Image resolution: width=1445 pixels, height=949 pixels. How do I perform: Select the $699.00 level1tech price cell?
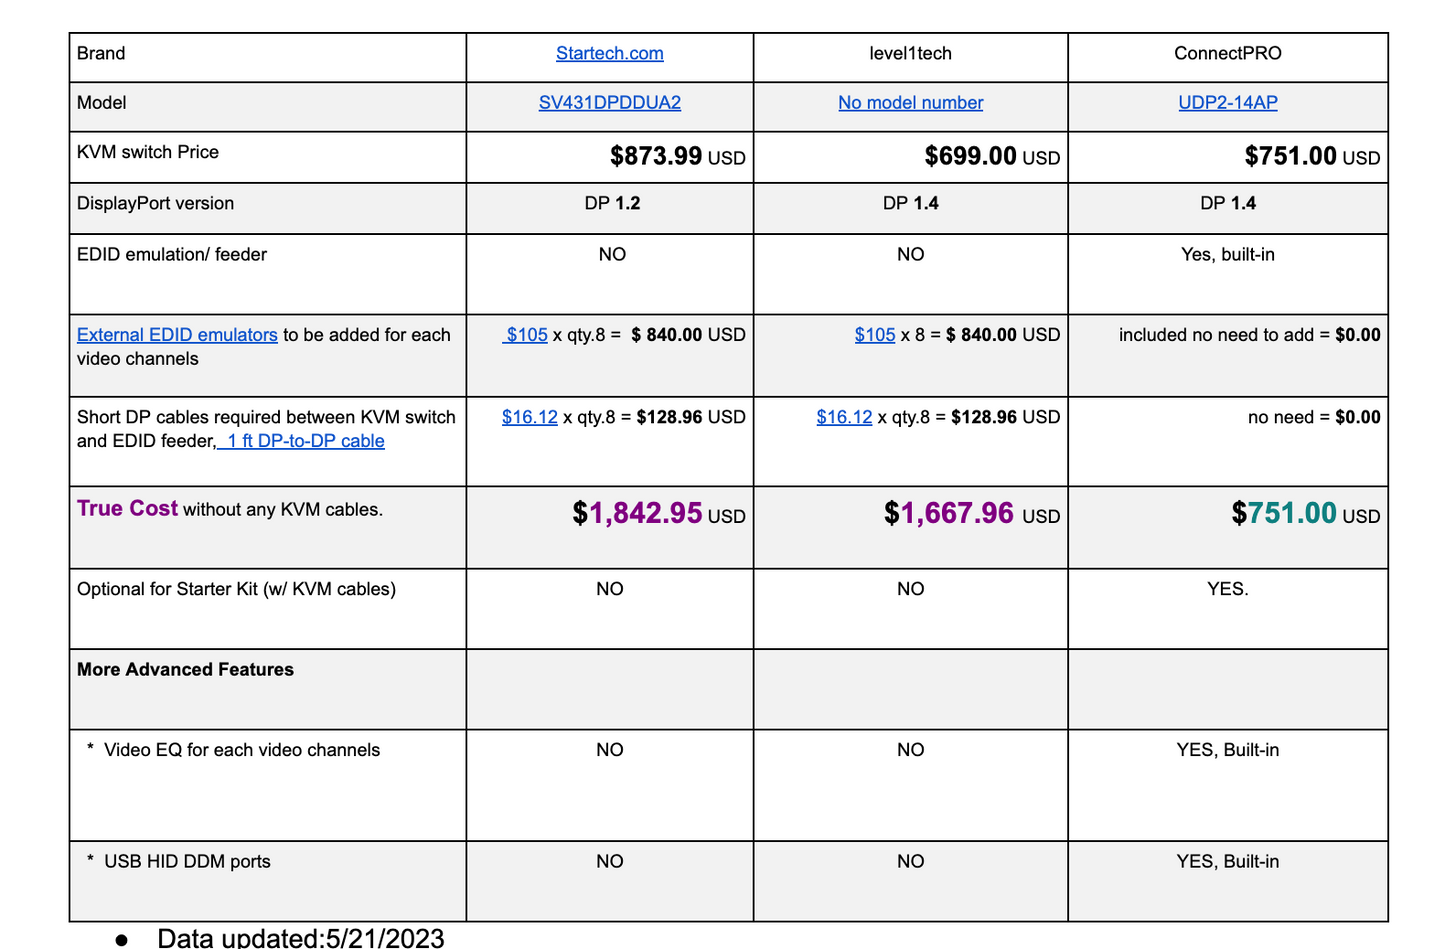[970, 156]
